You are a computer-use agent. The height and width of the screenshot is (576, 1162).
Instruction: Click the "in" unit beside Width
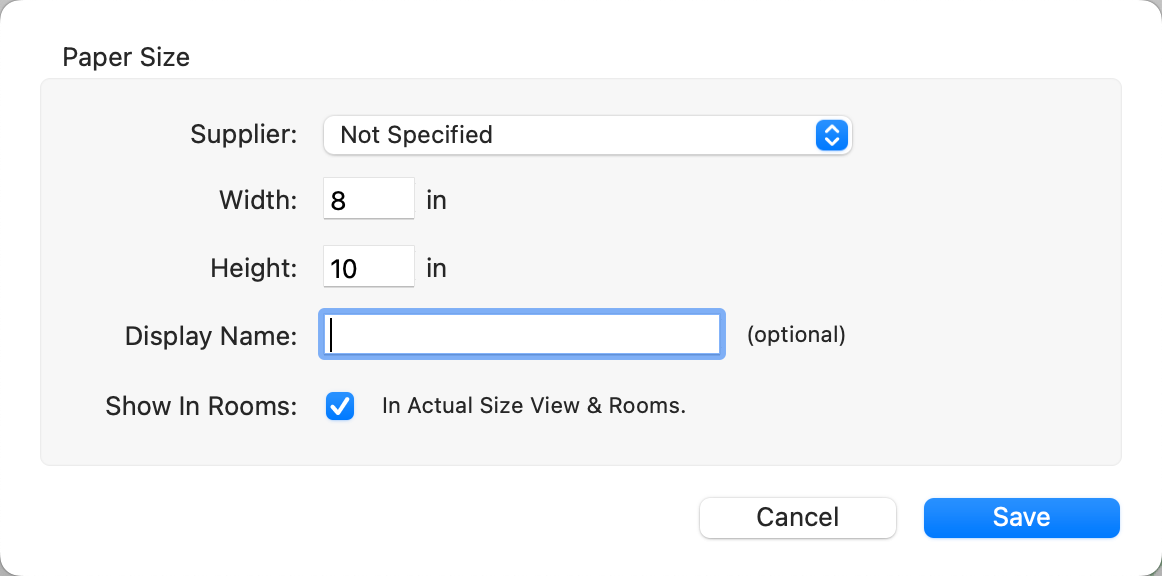pos(436,200)
